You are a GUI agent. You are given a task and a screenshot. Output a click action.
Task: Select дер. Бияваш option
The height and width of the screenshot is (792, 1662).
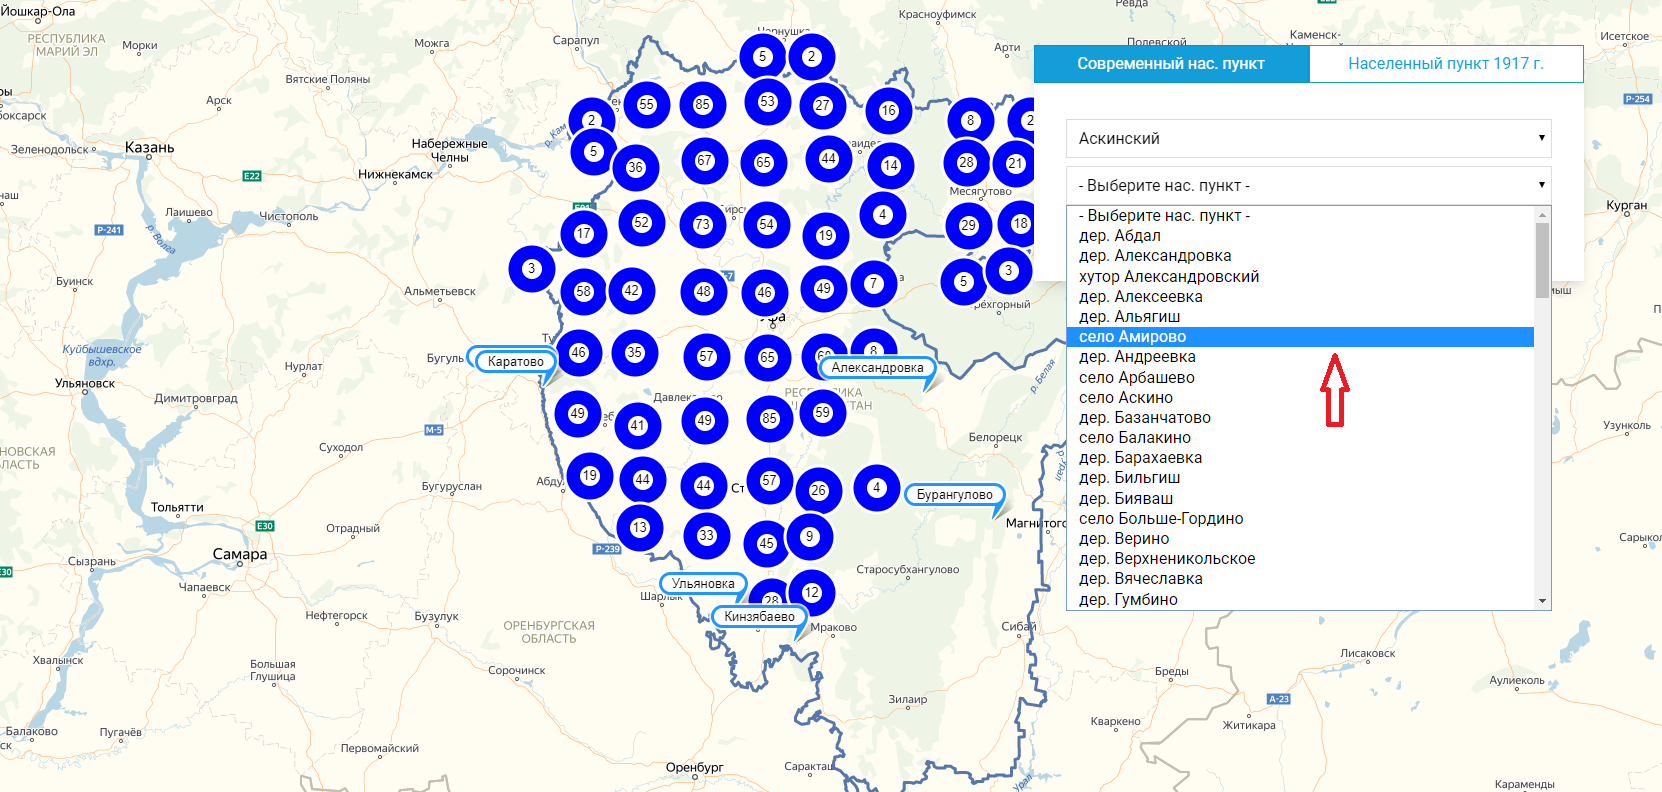pos(1300,499)
